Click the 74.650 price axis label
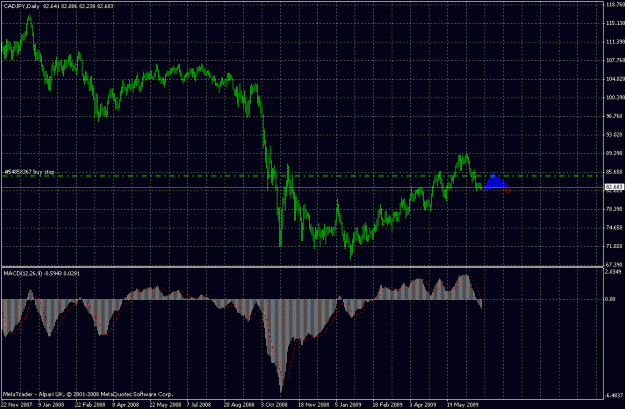This screenshot has height=409, width=625. click(615, 228)
